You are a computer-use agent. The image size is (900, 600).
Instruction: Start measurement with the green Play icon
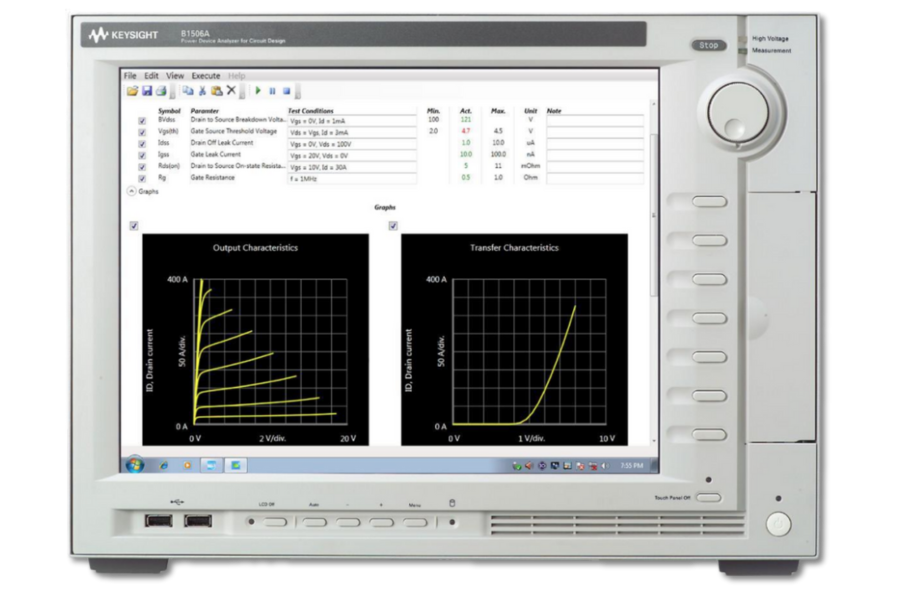click(x=258, y=91)
